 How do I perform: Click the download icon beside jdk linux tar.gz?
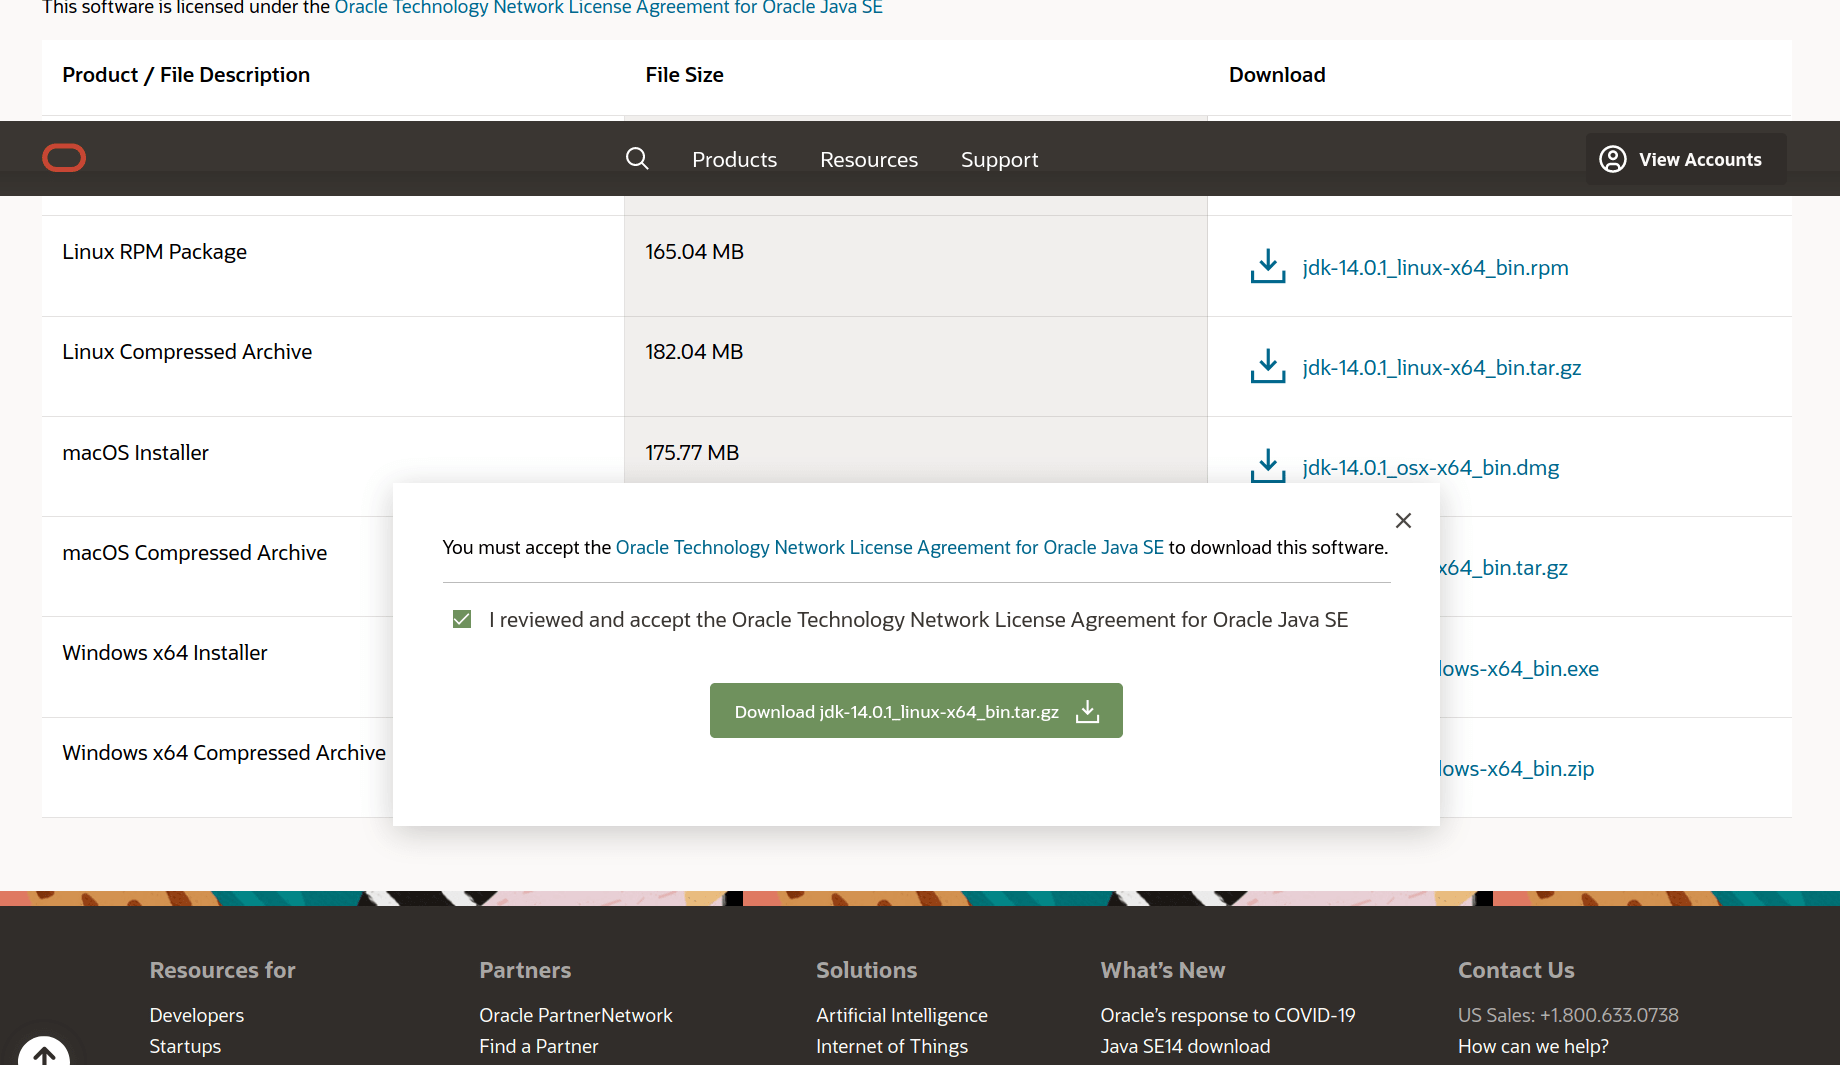click(1268, 367)
